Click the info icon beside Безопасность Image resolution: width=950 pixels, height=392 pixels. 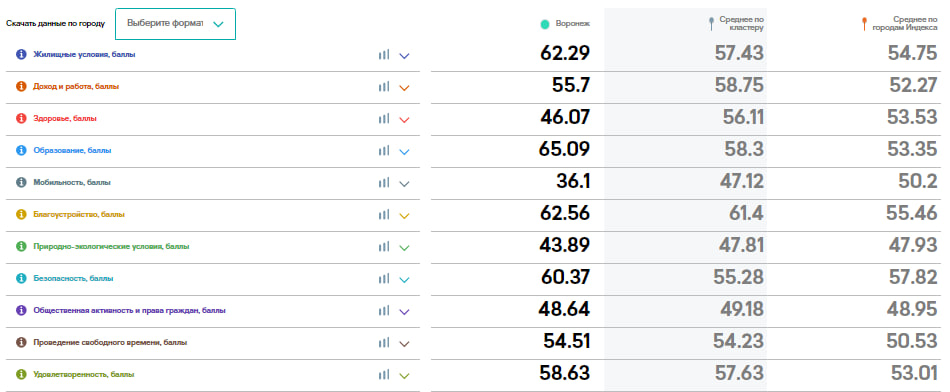click(21, 279)
